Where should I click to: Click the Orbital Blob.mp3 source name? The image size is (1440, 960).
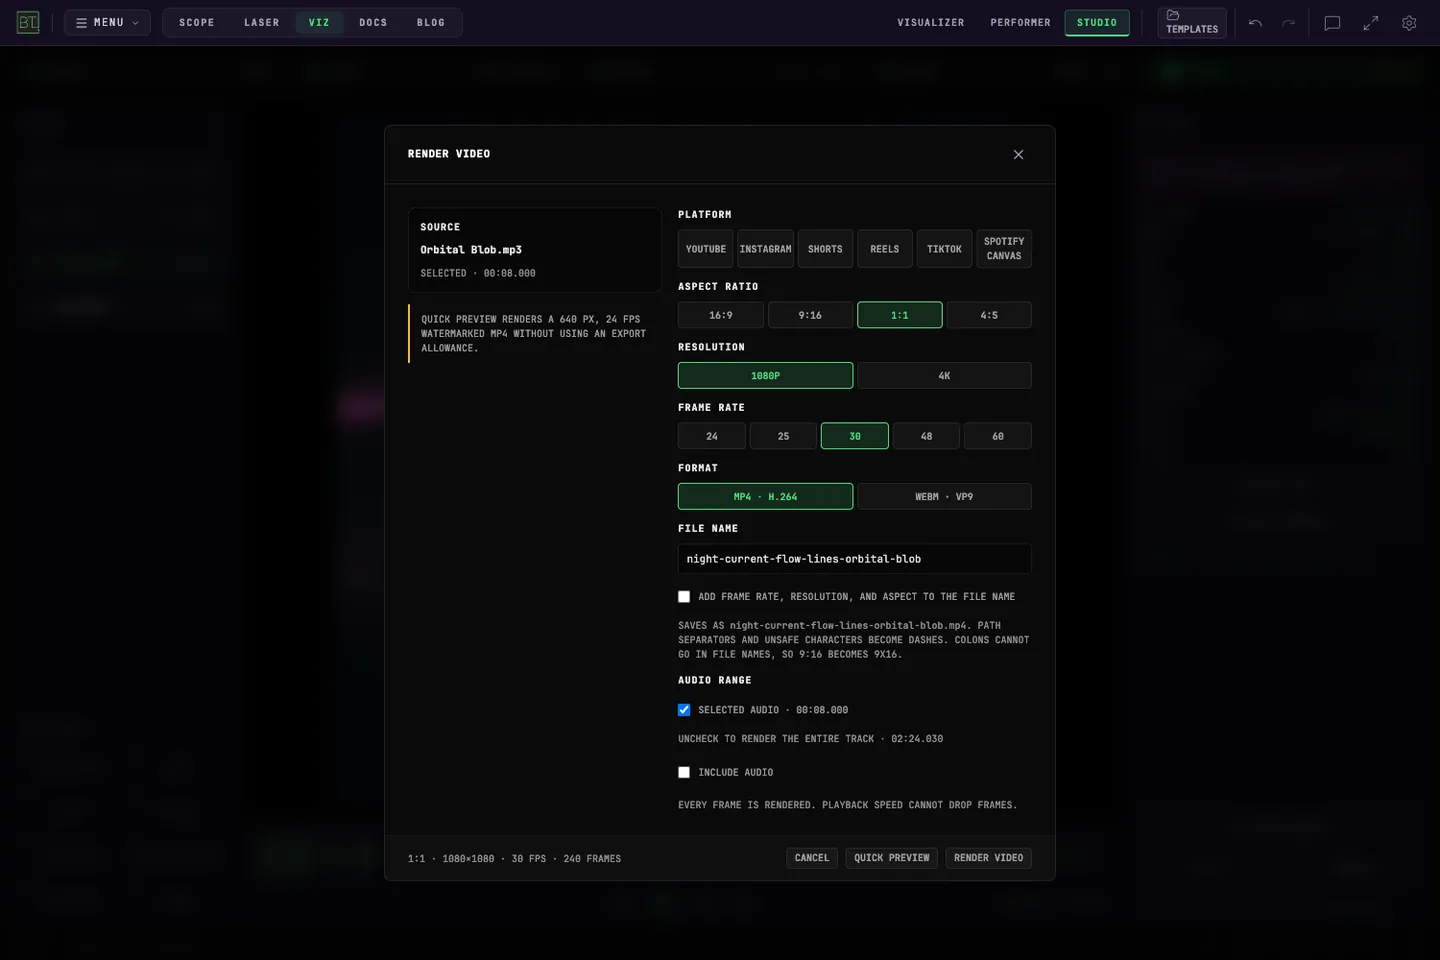pos(471,250)
